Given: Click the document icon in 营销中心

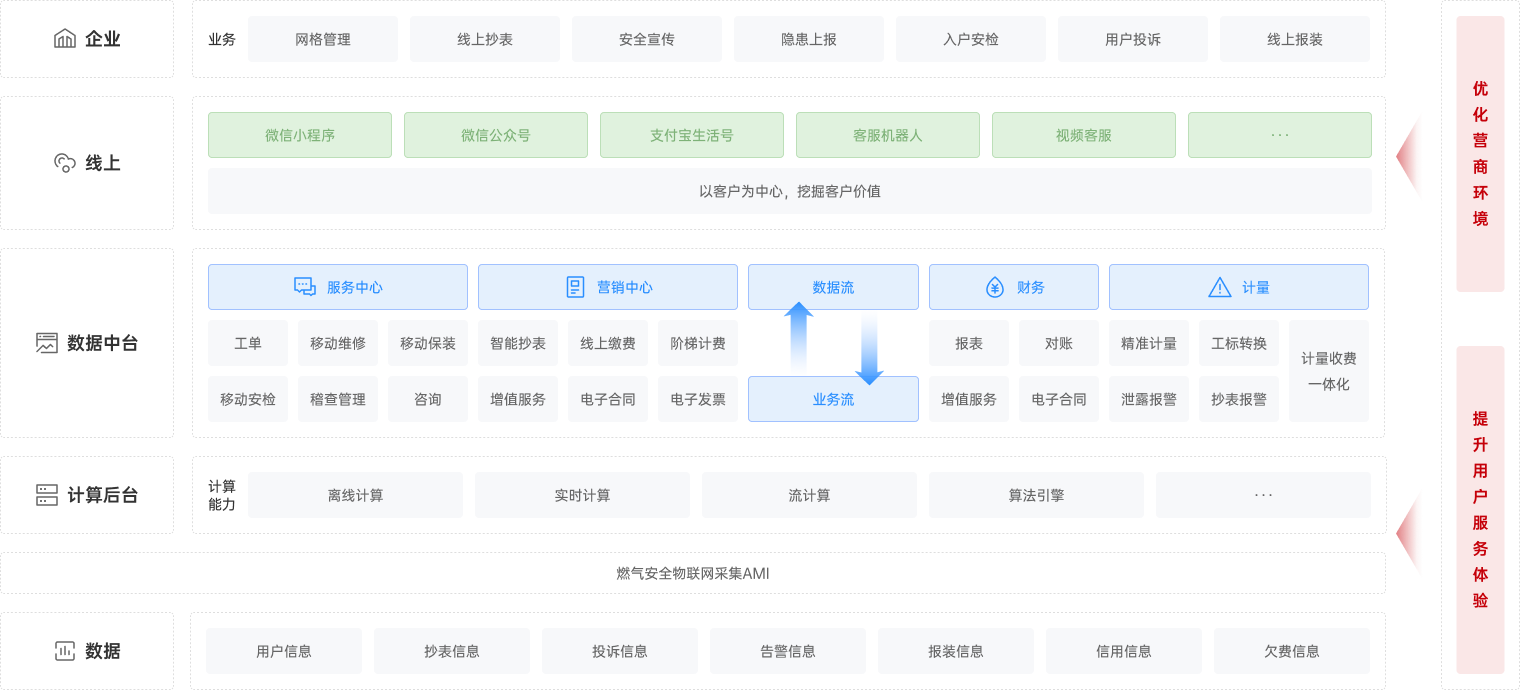Looking at the screenshot, I should (575, 287).
